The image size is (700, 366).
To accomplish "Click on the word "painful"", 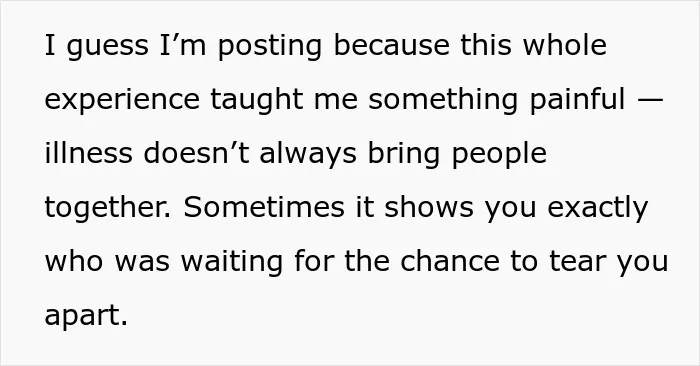I will 577,100.
